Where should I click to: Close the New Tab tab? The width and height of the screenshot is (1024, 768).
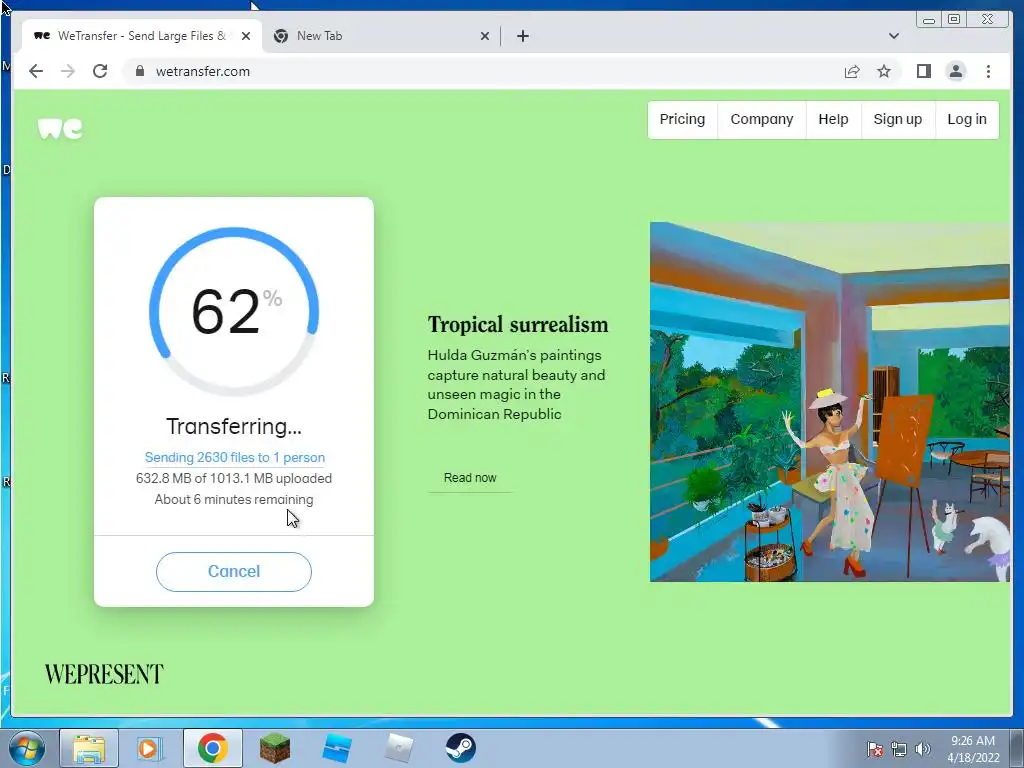(x=485, y=36)
